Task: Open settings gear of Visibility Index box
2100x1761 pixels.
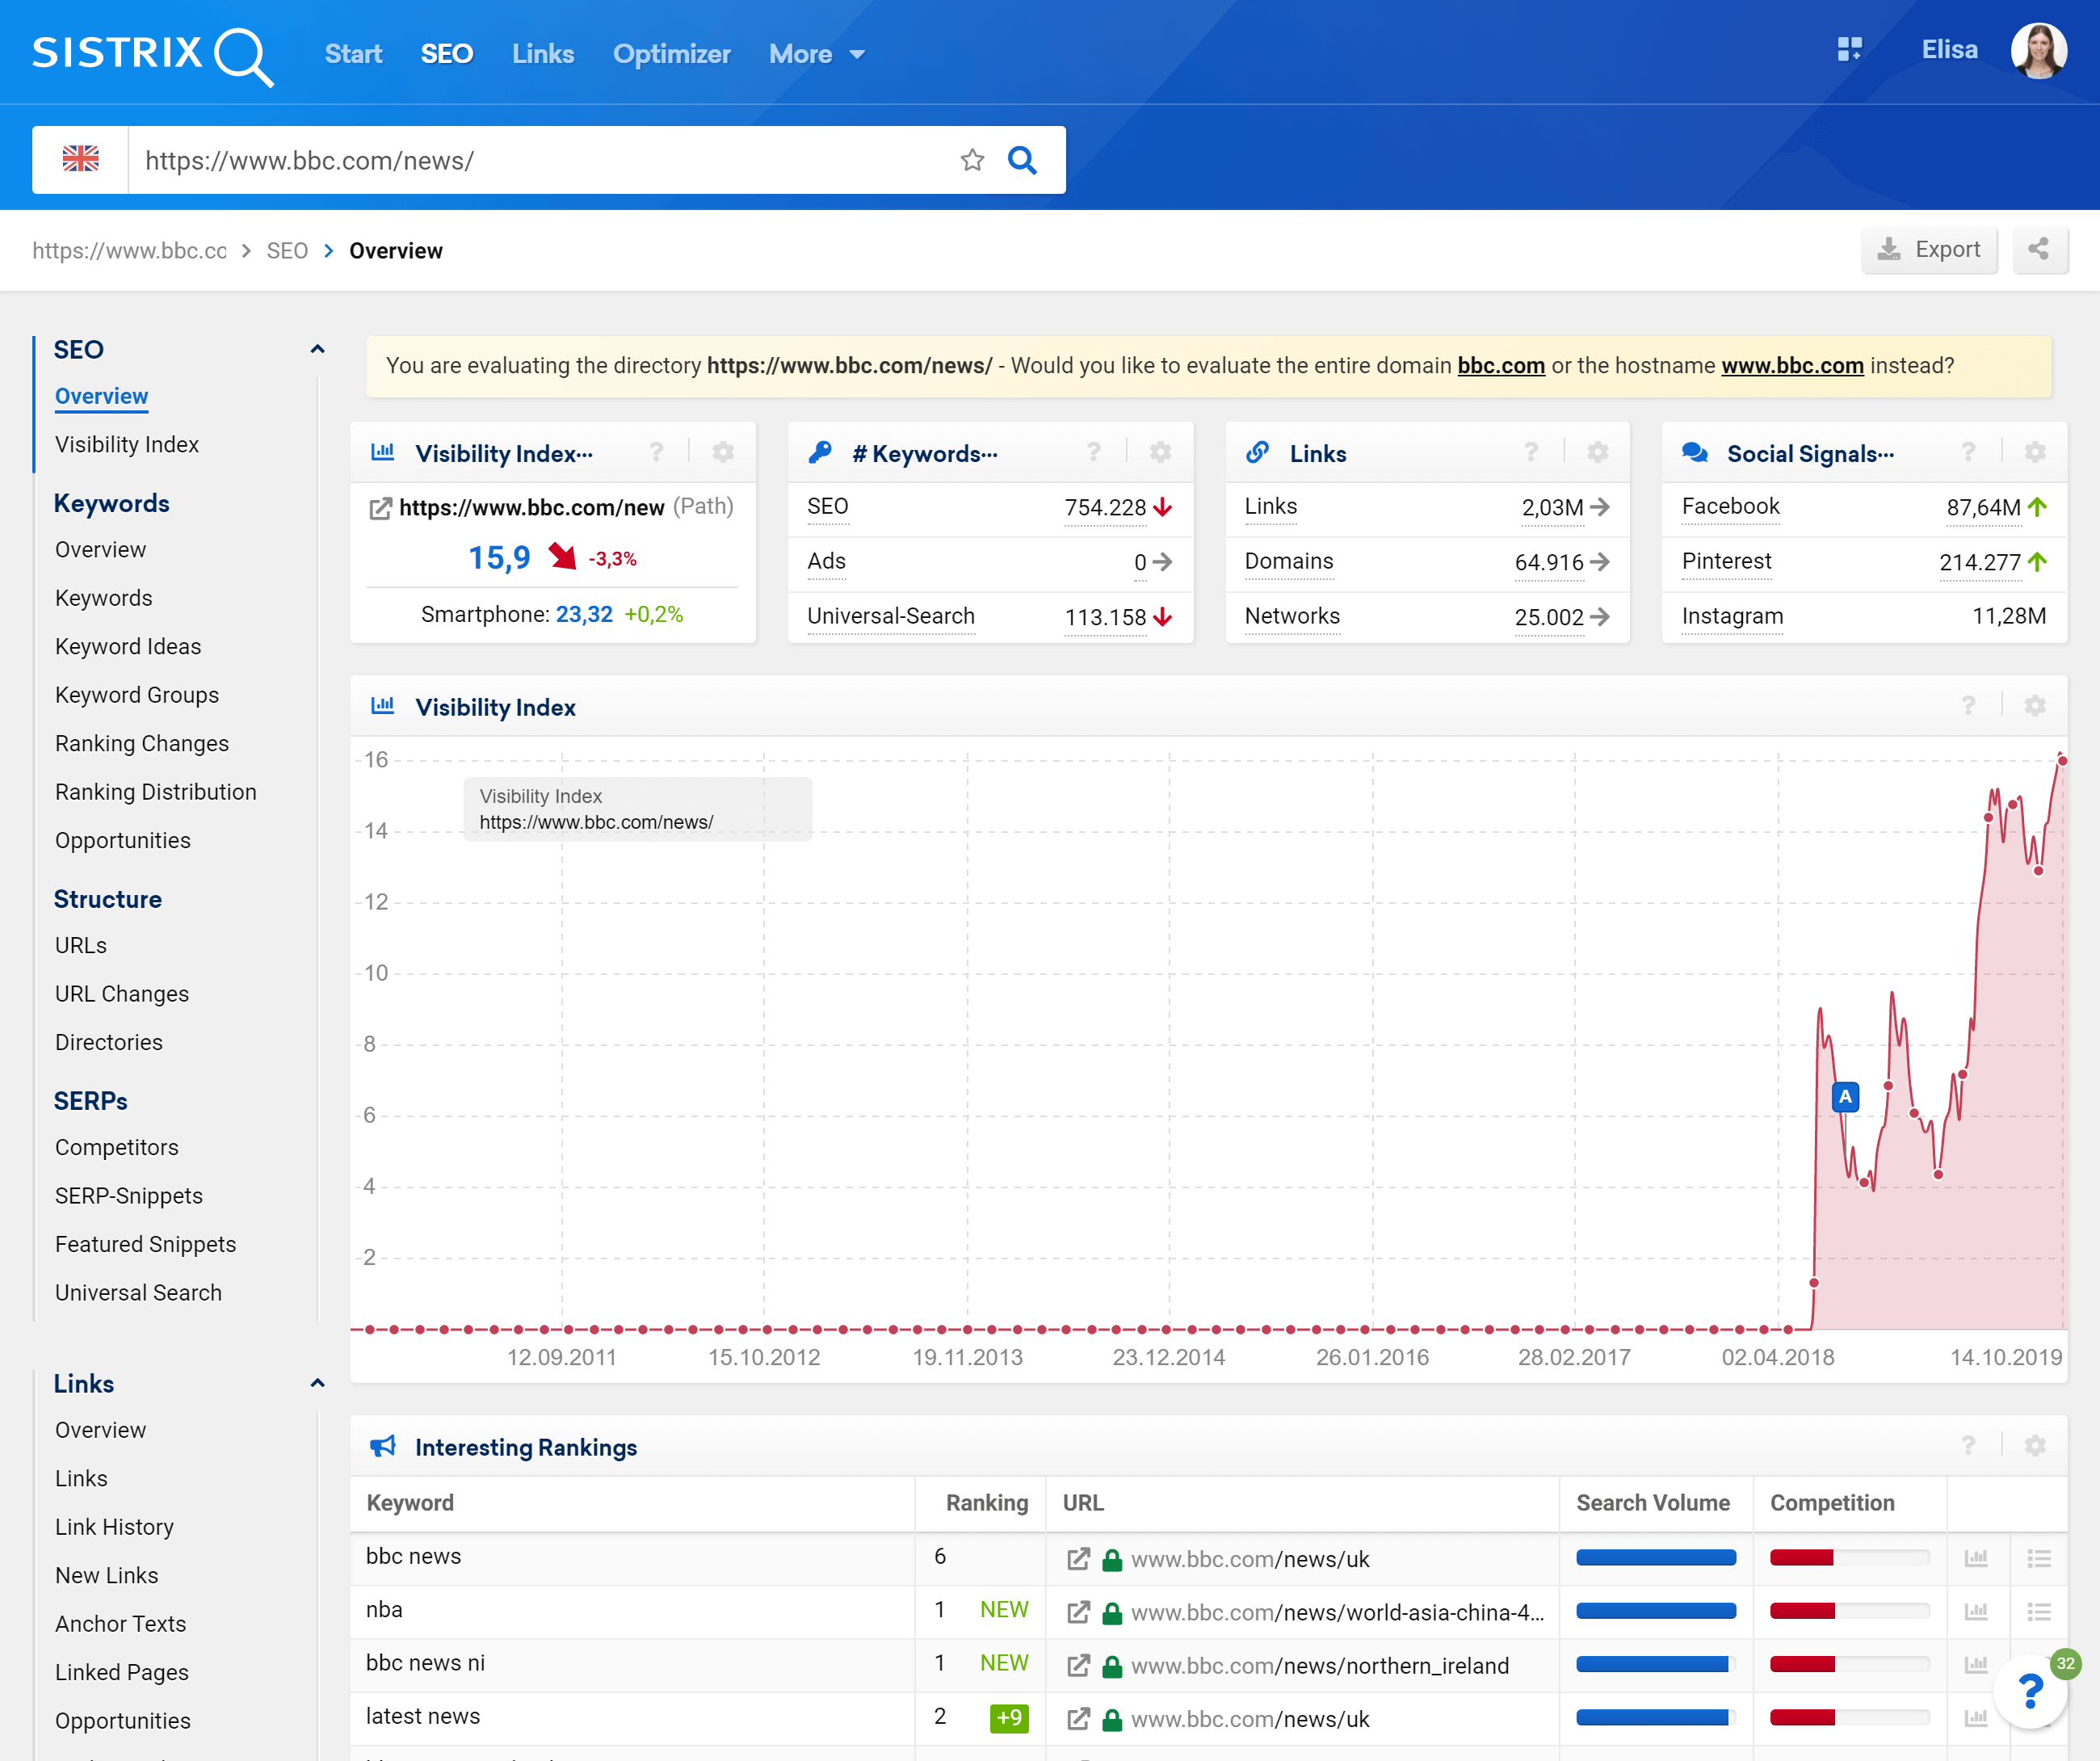Action: point(723,452)
